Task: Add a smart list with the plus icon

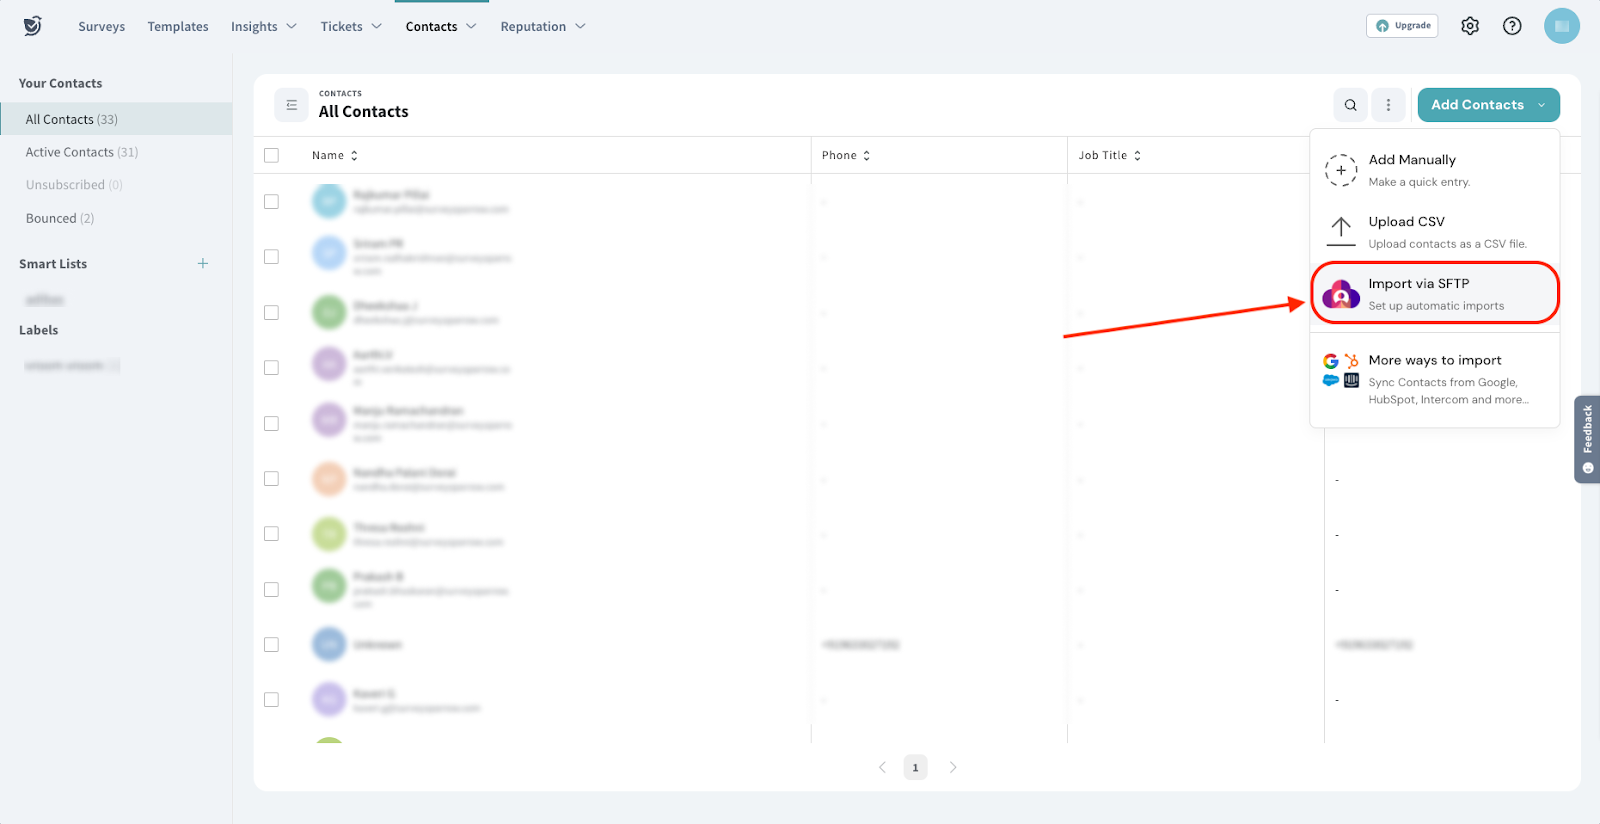Action: pyautogui.click(x=203, y=264)
